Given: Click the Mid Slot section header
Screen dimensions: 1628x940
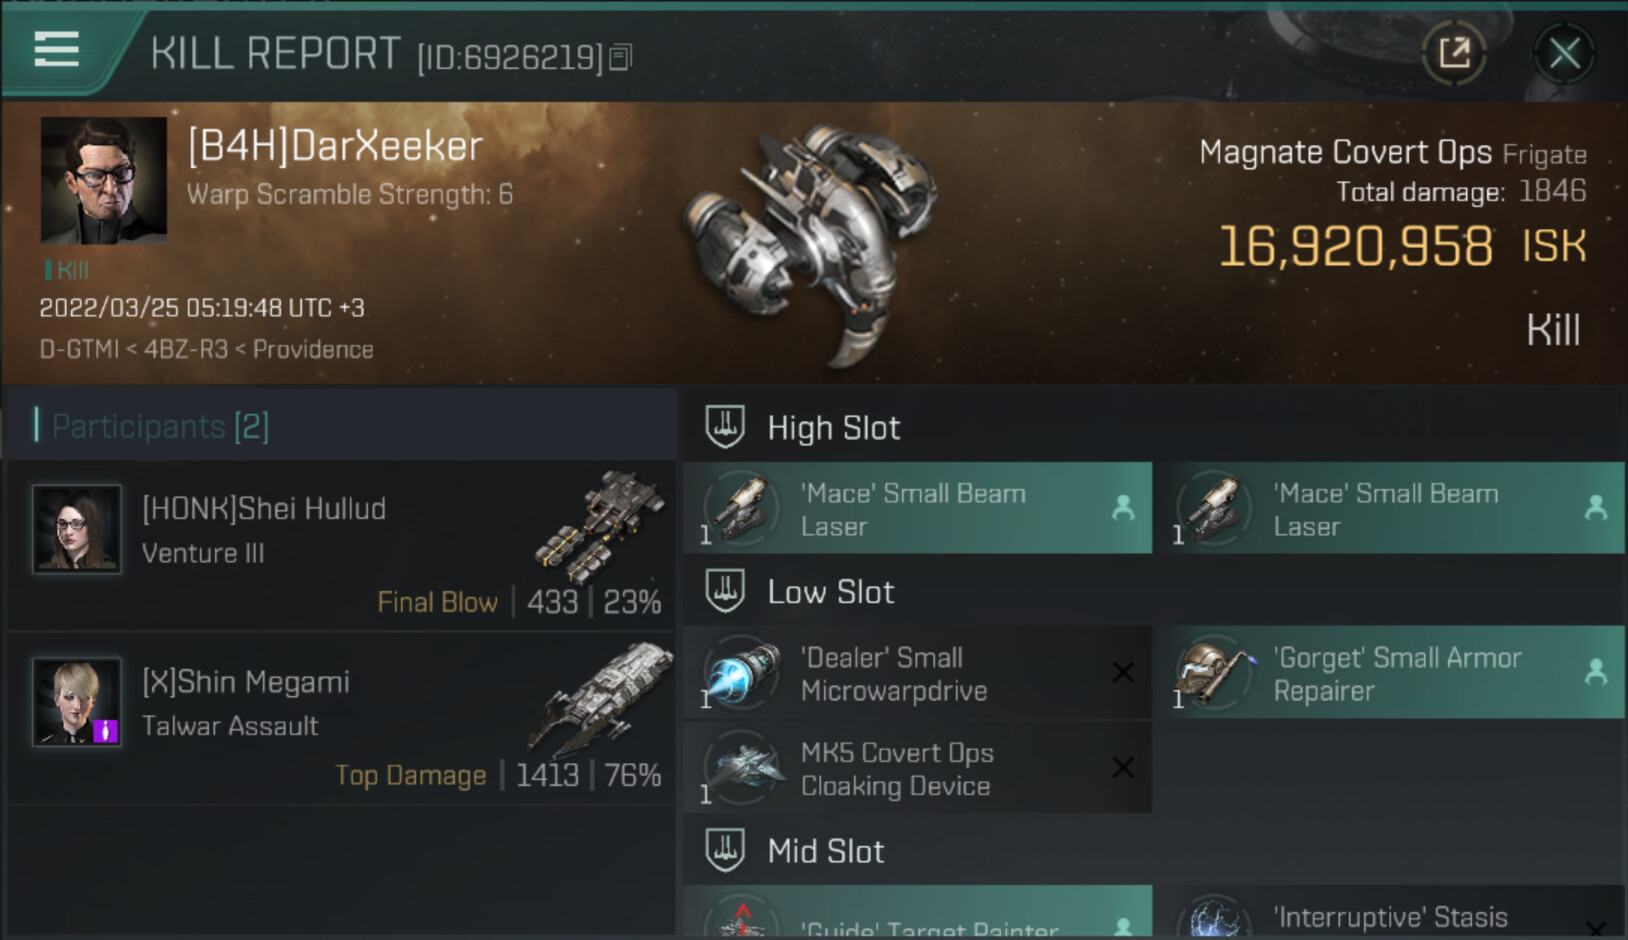Looking at the screenshot, I should pos(825,851).
